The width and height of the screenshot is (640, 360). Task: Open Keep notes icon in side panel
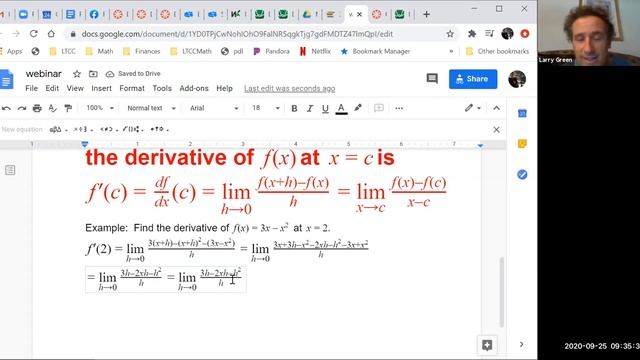(x=522, y=144)
